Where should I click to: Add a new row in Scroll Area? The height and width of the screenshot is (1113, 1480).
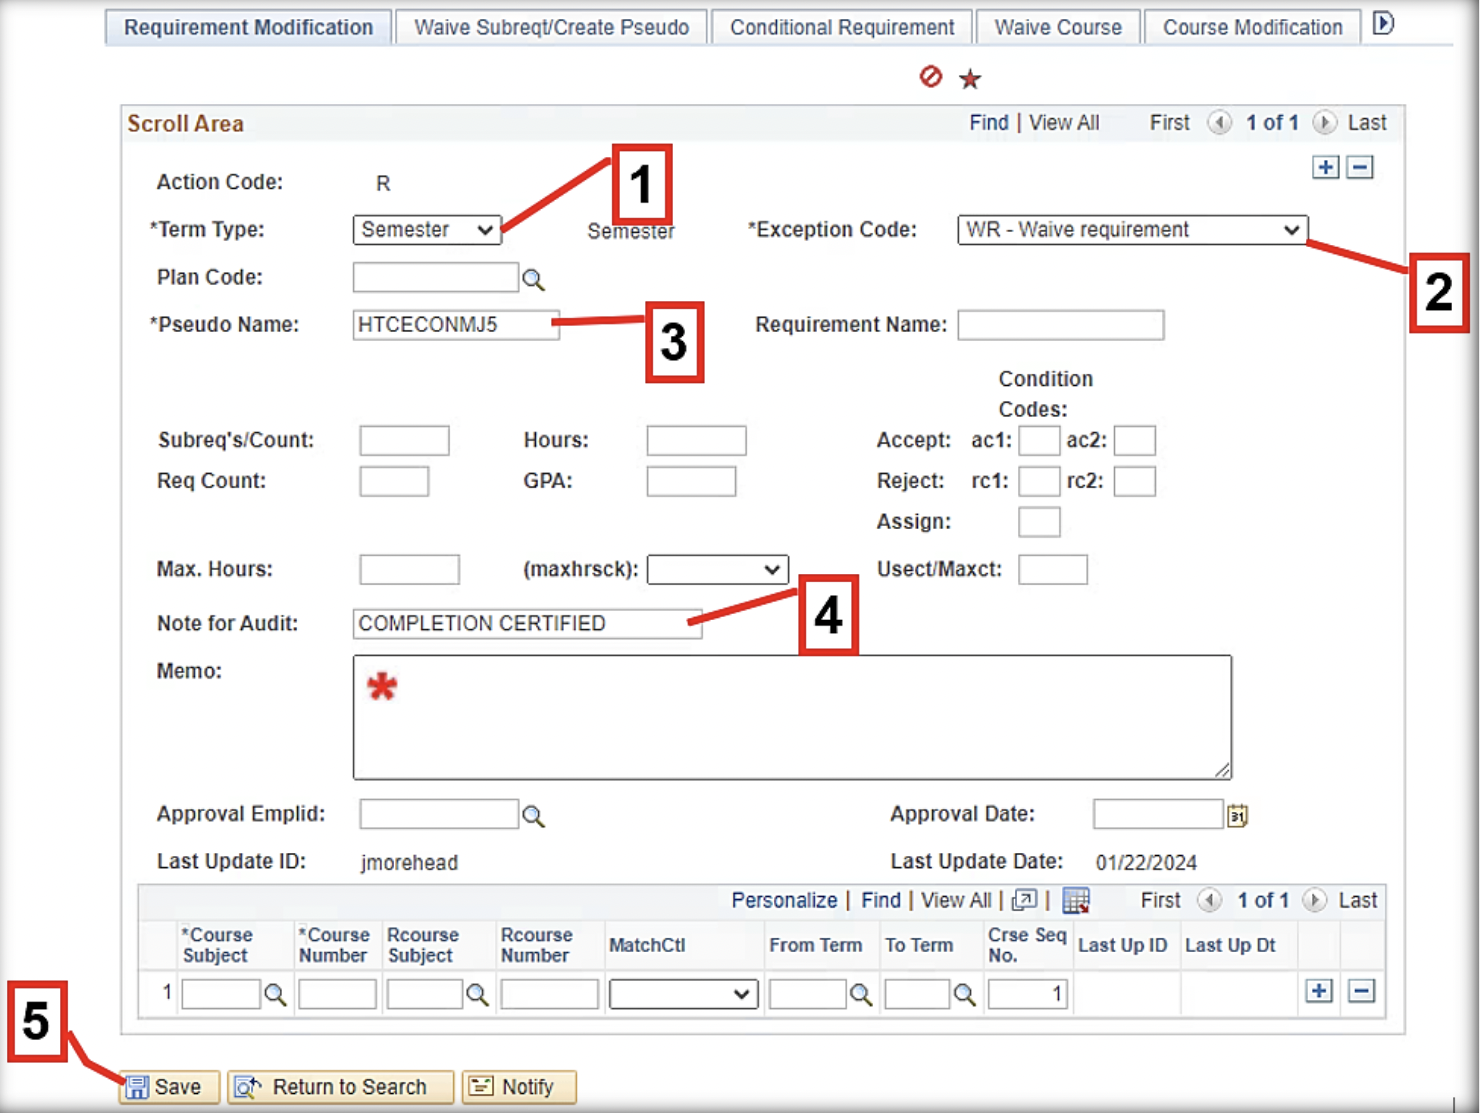click(1325, 167)
